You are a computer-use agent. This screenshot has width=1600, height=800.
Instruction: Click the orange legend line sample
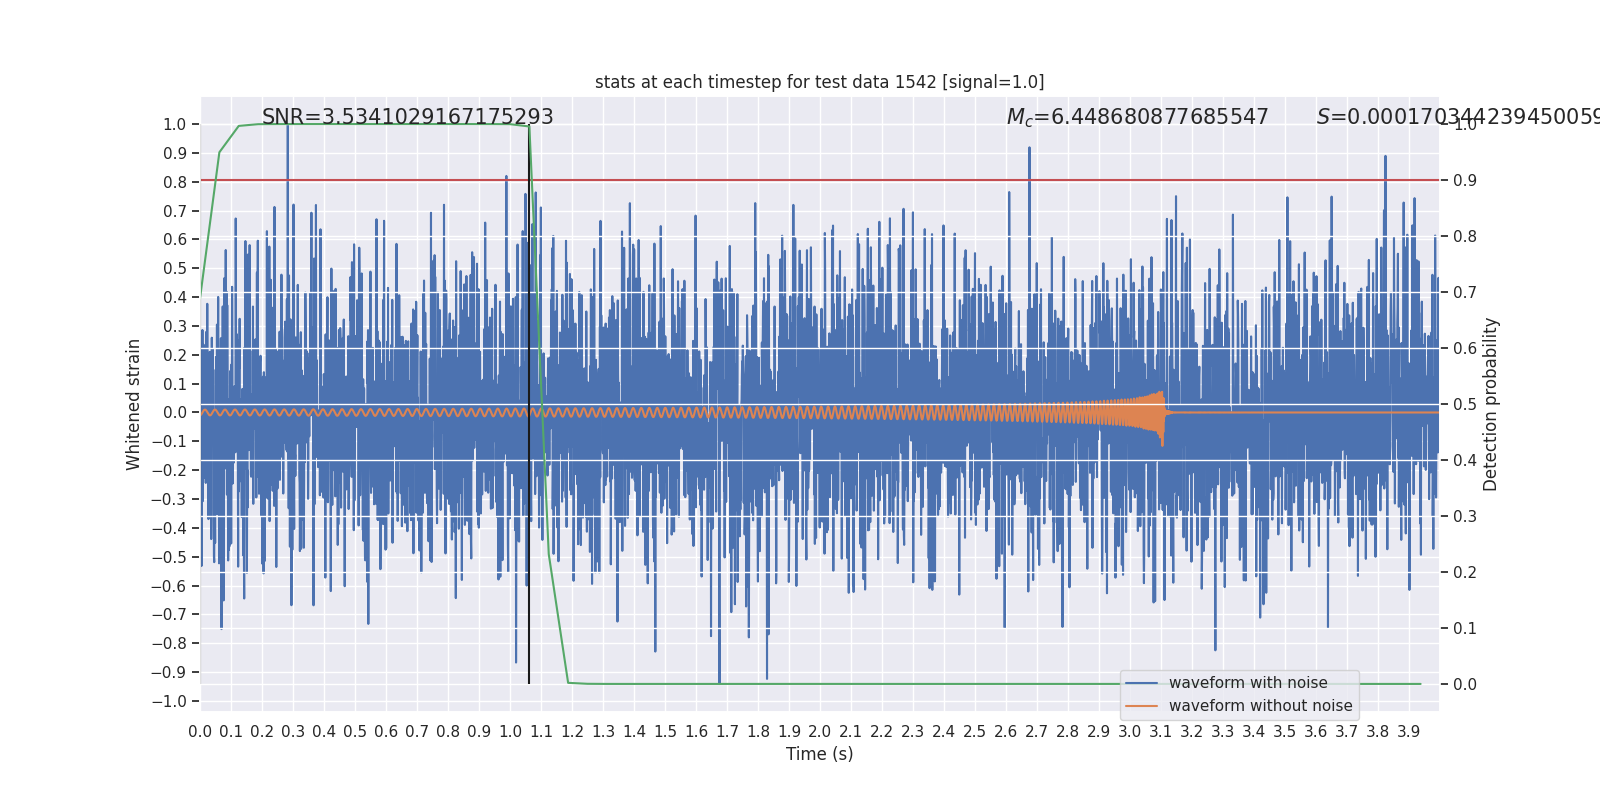pyautogui.click(x=1142, y=706)
